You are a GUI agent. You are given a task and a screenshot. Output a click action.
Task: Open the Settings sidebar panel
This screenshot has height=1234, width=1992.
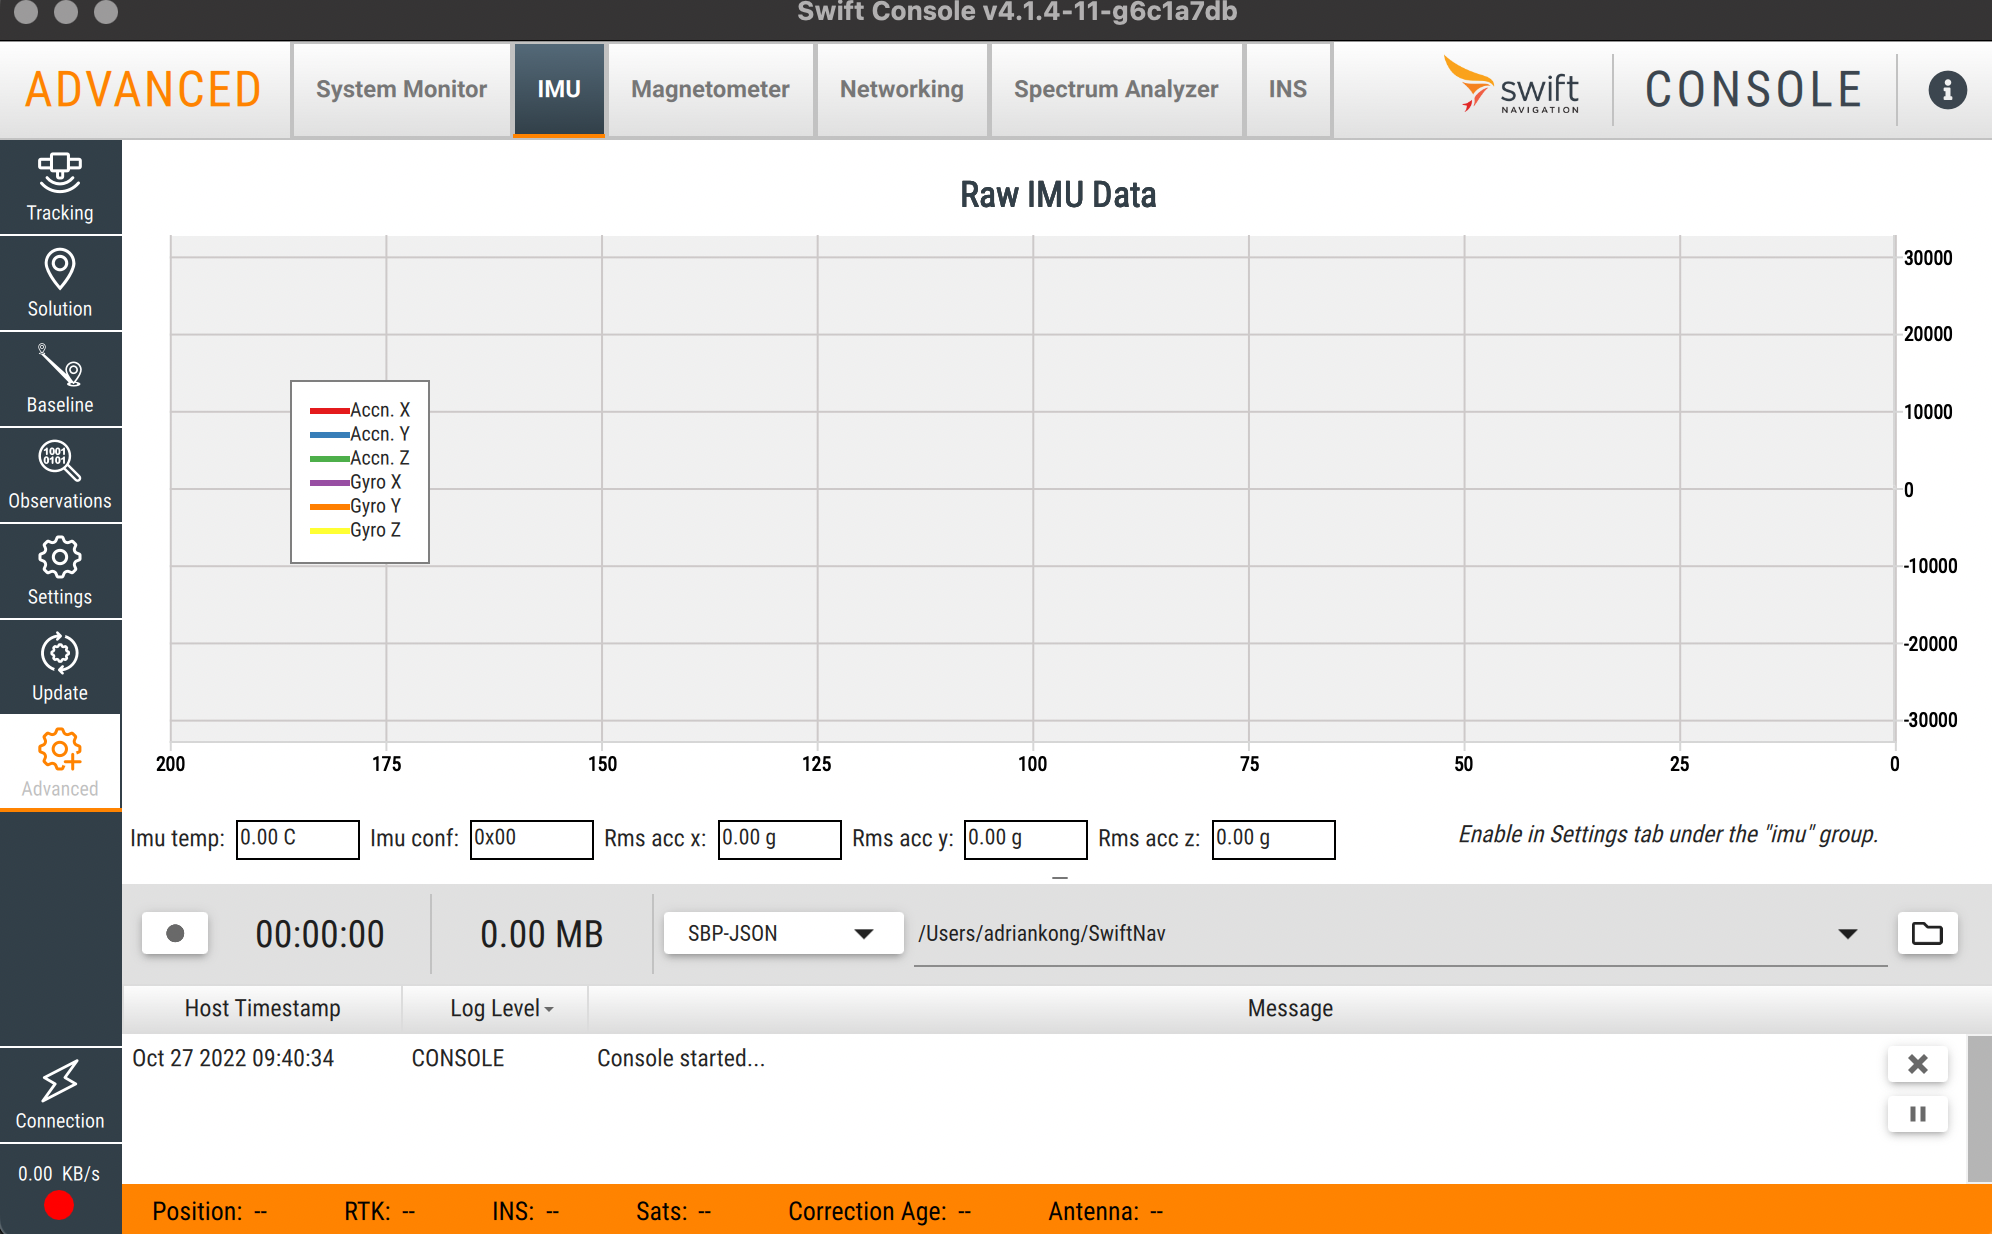pyautogui.click(x=60, y=571)
